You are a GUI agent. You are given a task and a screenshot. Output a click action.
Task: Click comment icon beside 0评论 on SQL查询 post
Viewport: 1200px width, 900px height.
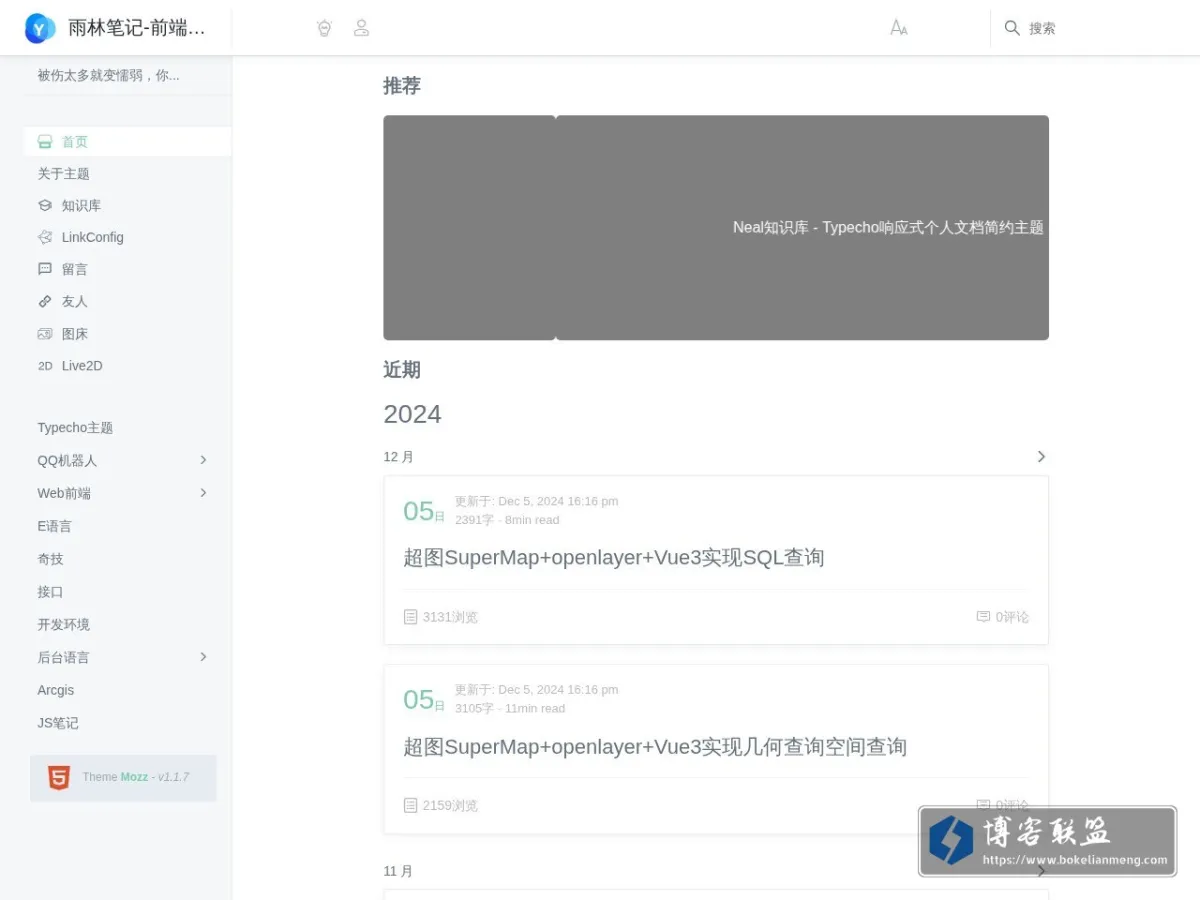(983, 617)
